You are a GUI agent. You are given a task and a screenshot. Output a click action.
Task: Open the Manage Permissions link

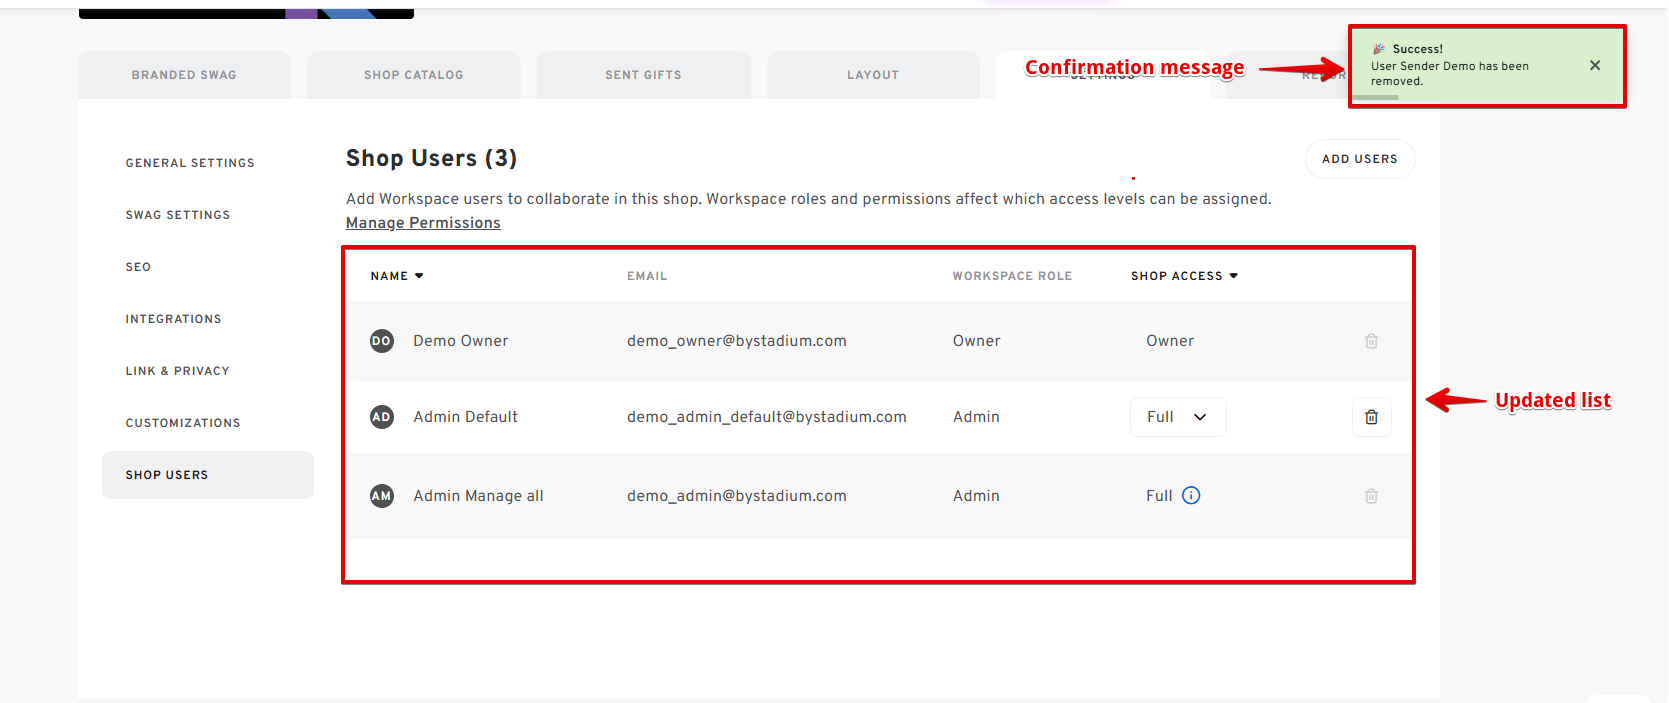[423, 223]
